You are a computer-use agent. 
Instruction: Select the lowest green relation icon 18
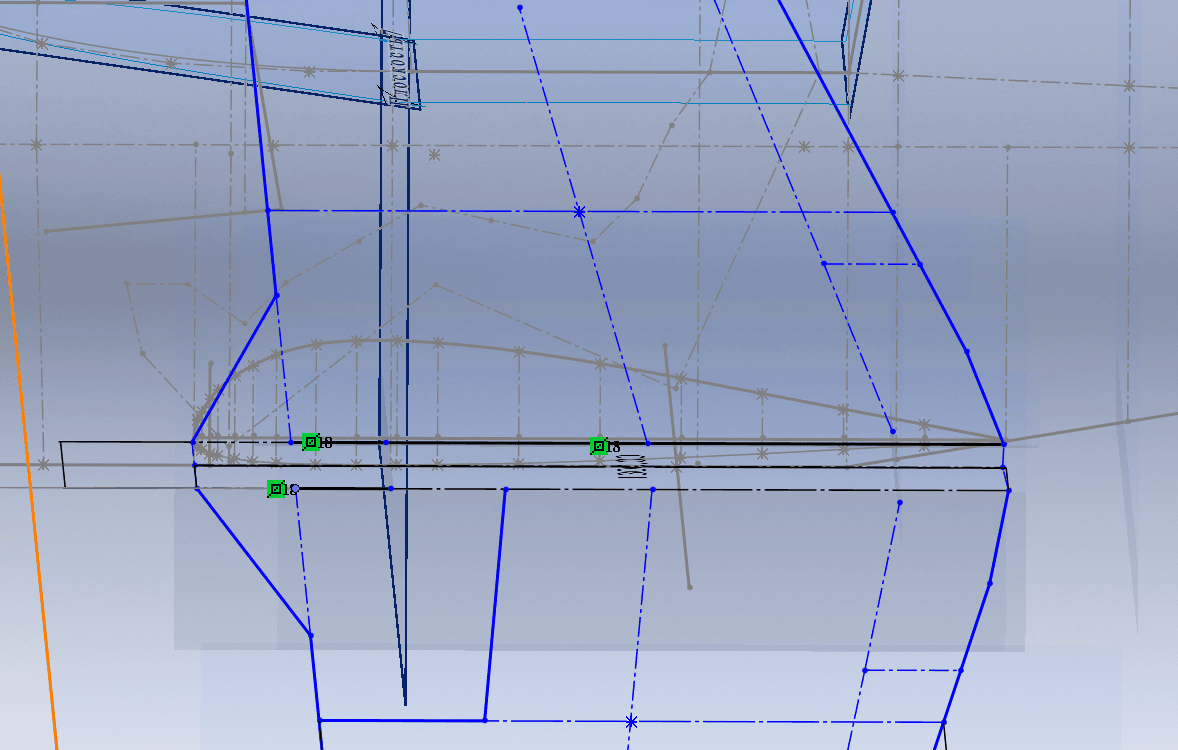(x=276, y=489)
